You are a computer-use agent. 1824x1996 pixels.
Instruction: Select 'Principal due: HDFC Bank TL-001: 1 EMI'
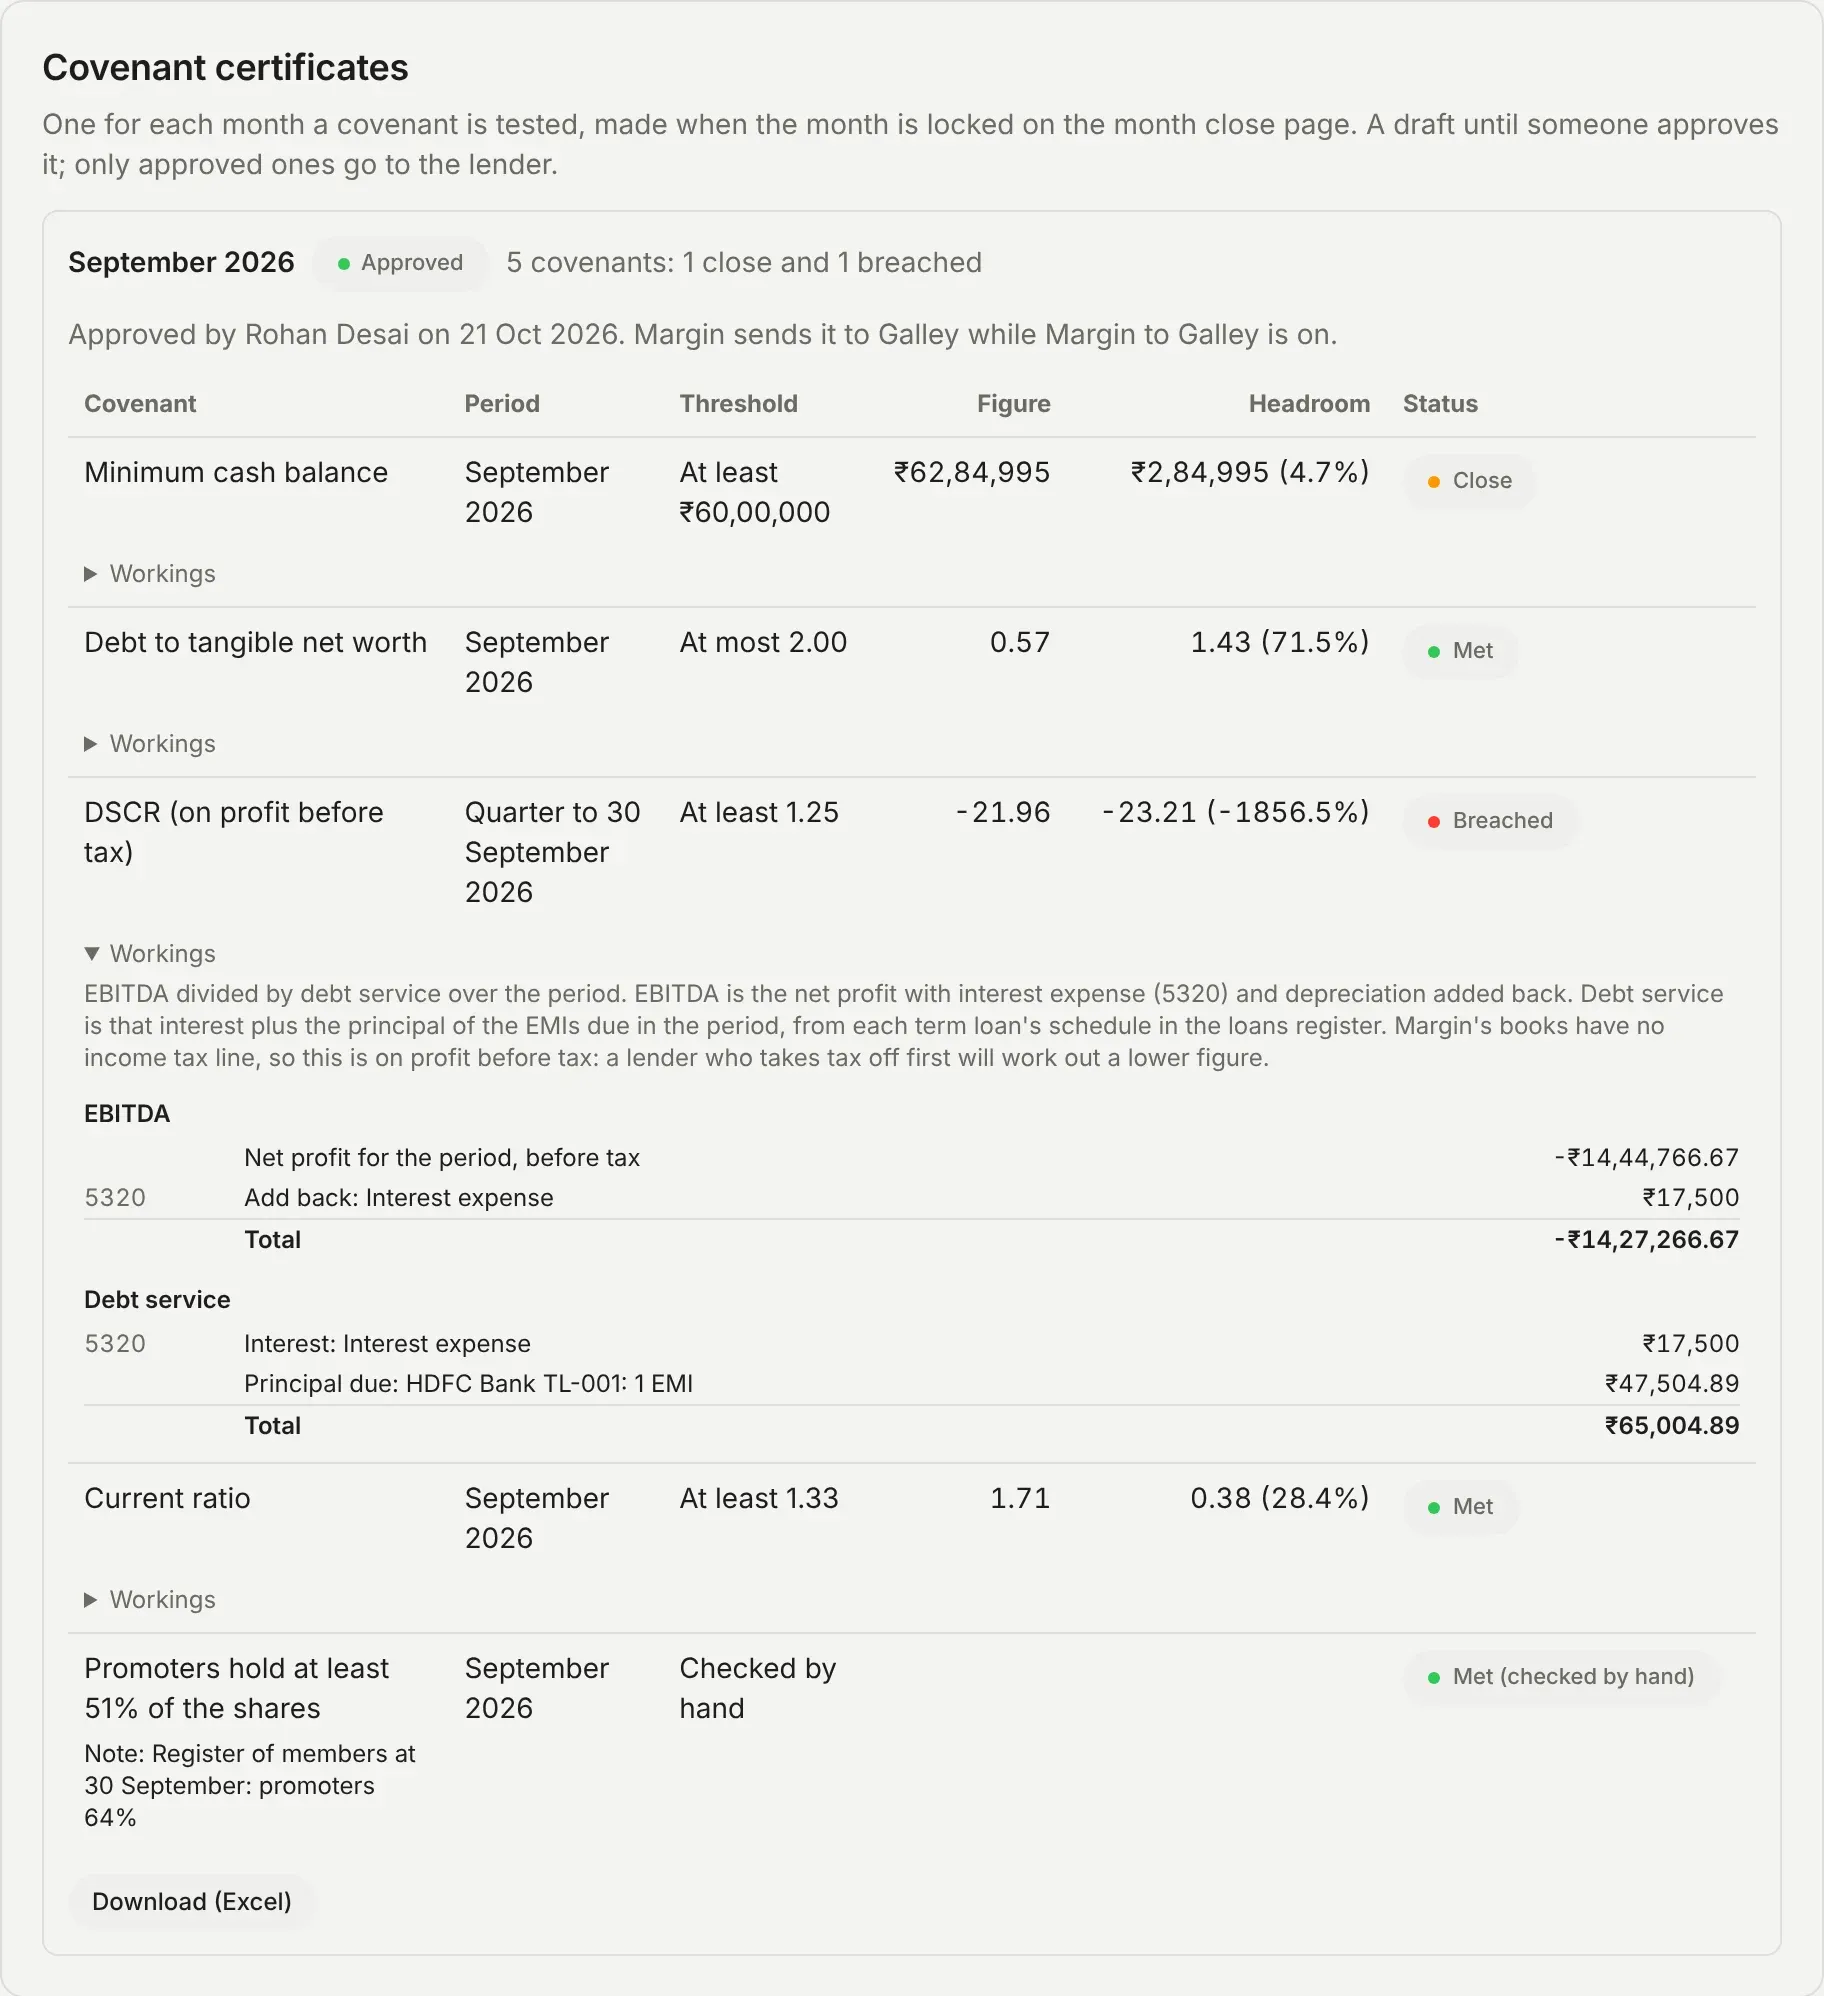[x=469, y=1384]
